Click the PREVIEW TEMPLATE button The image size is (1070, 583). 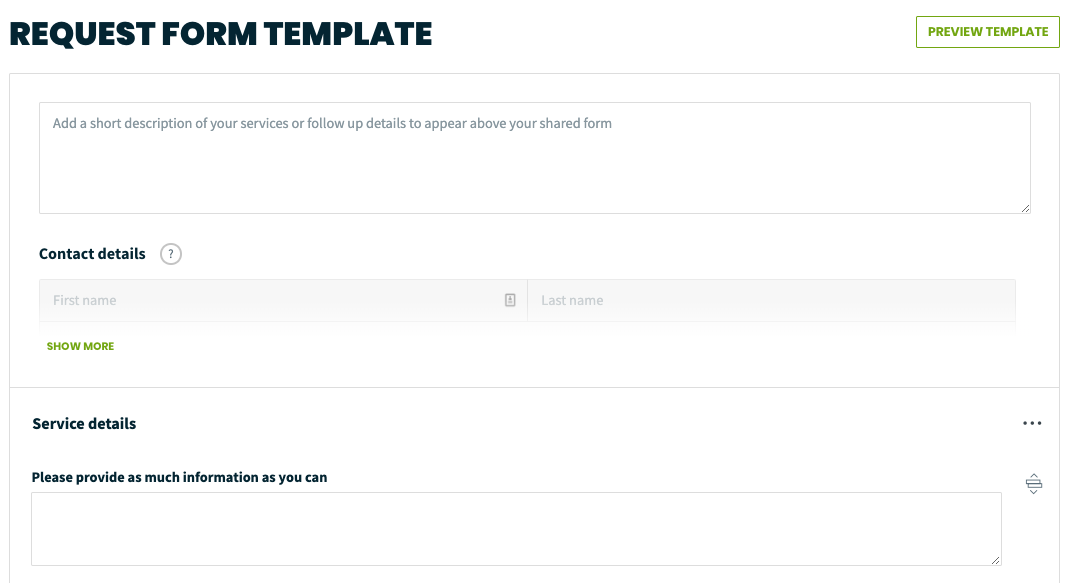987,31
